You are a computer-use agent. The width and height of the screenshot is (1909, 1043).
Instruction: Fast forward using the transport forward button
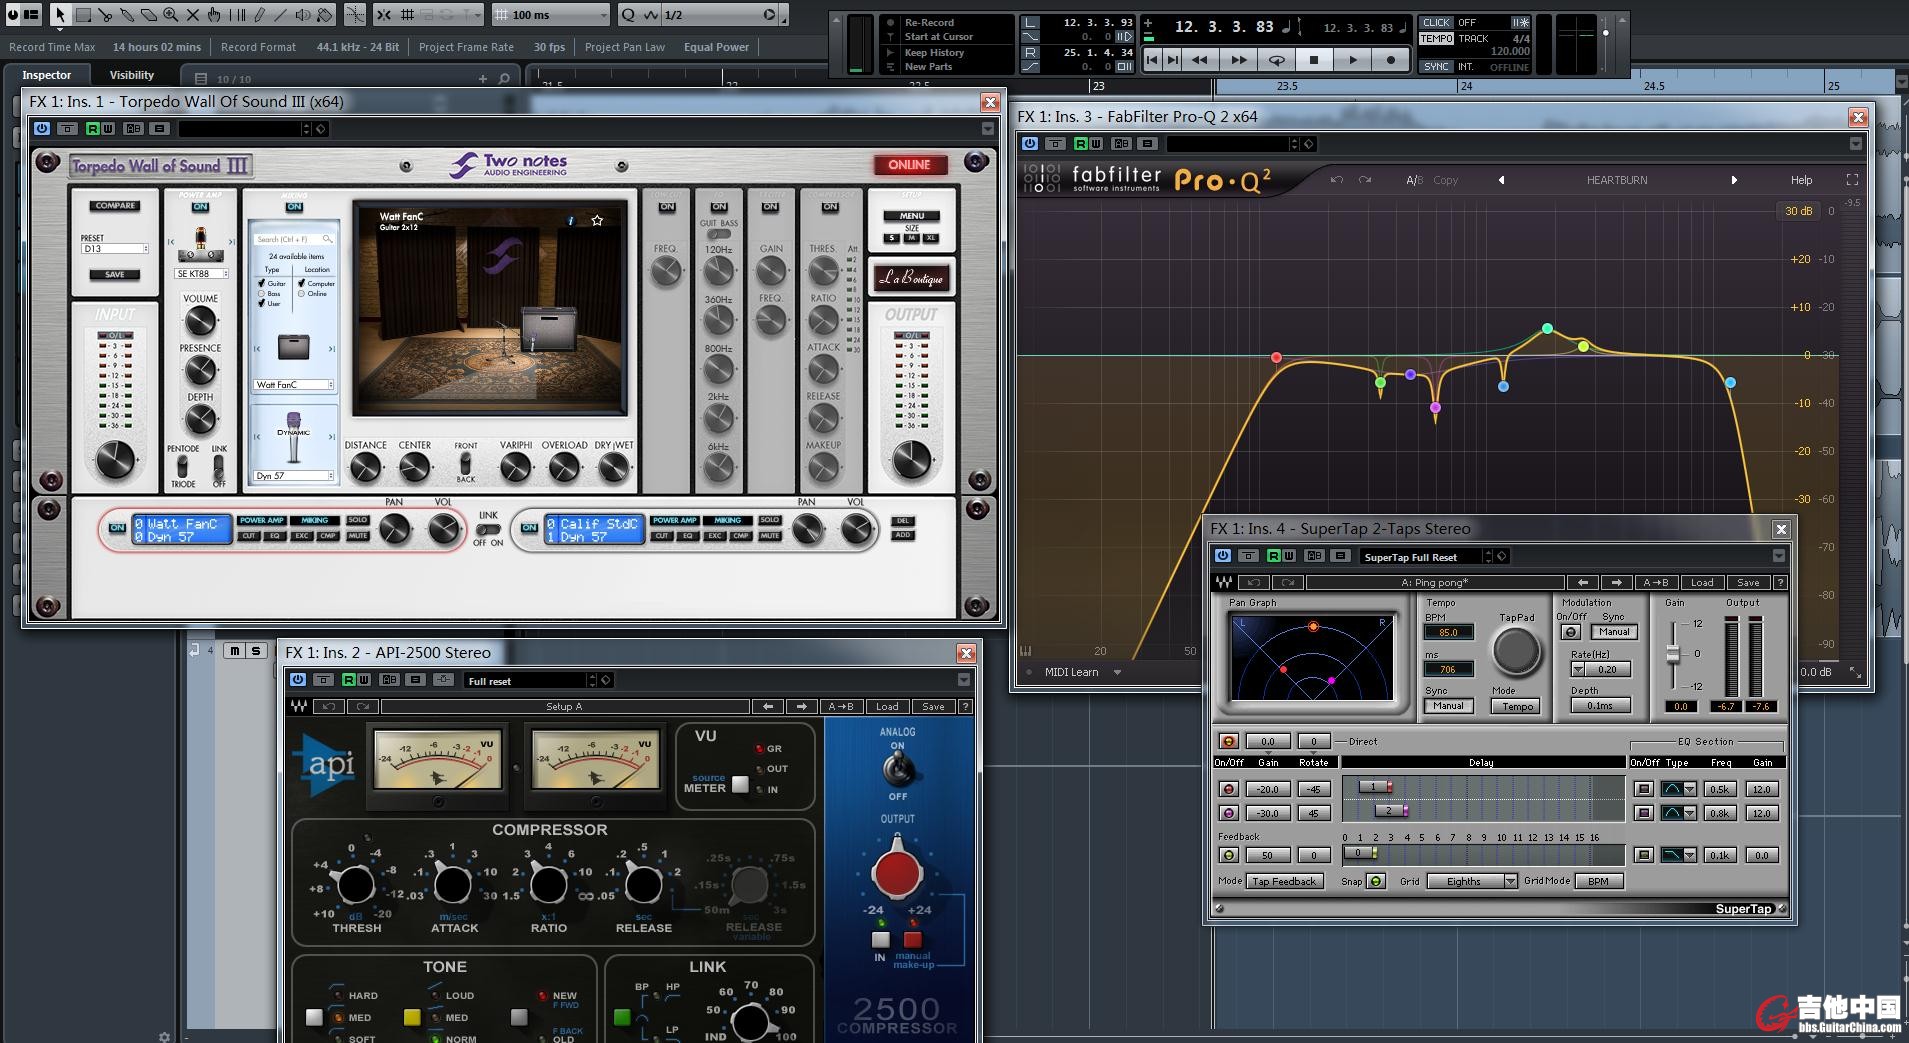(x=1238, y=60)
